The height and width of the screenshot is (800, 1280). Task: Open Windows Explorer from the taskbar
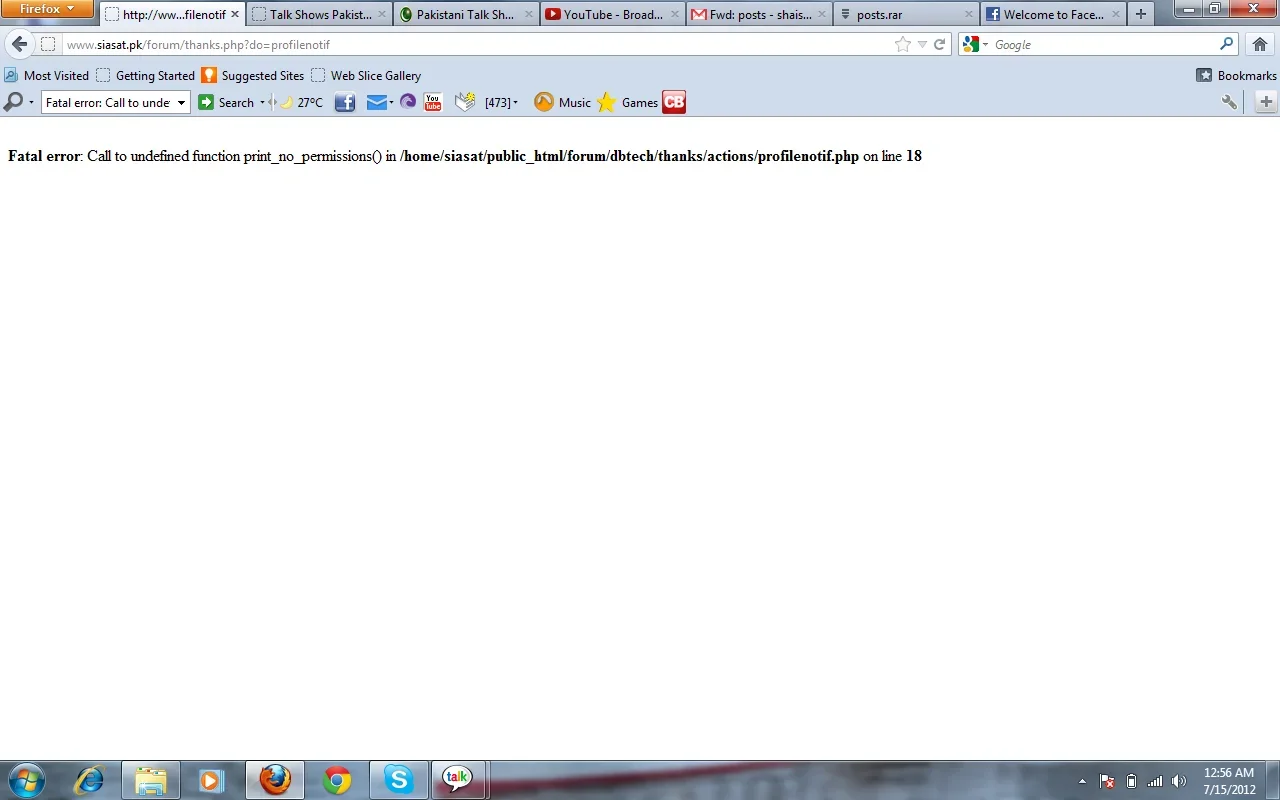[151, 780]
